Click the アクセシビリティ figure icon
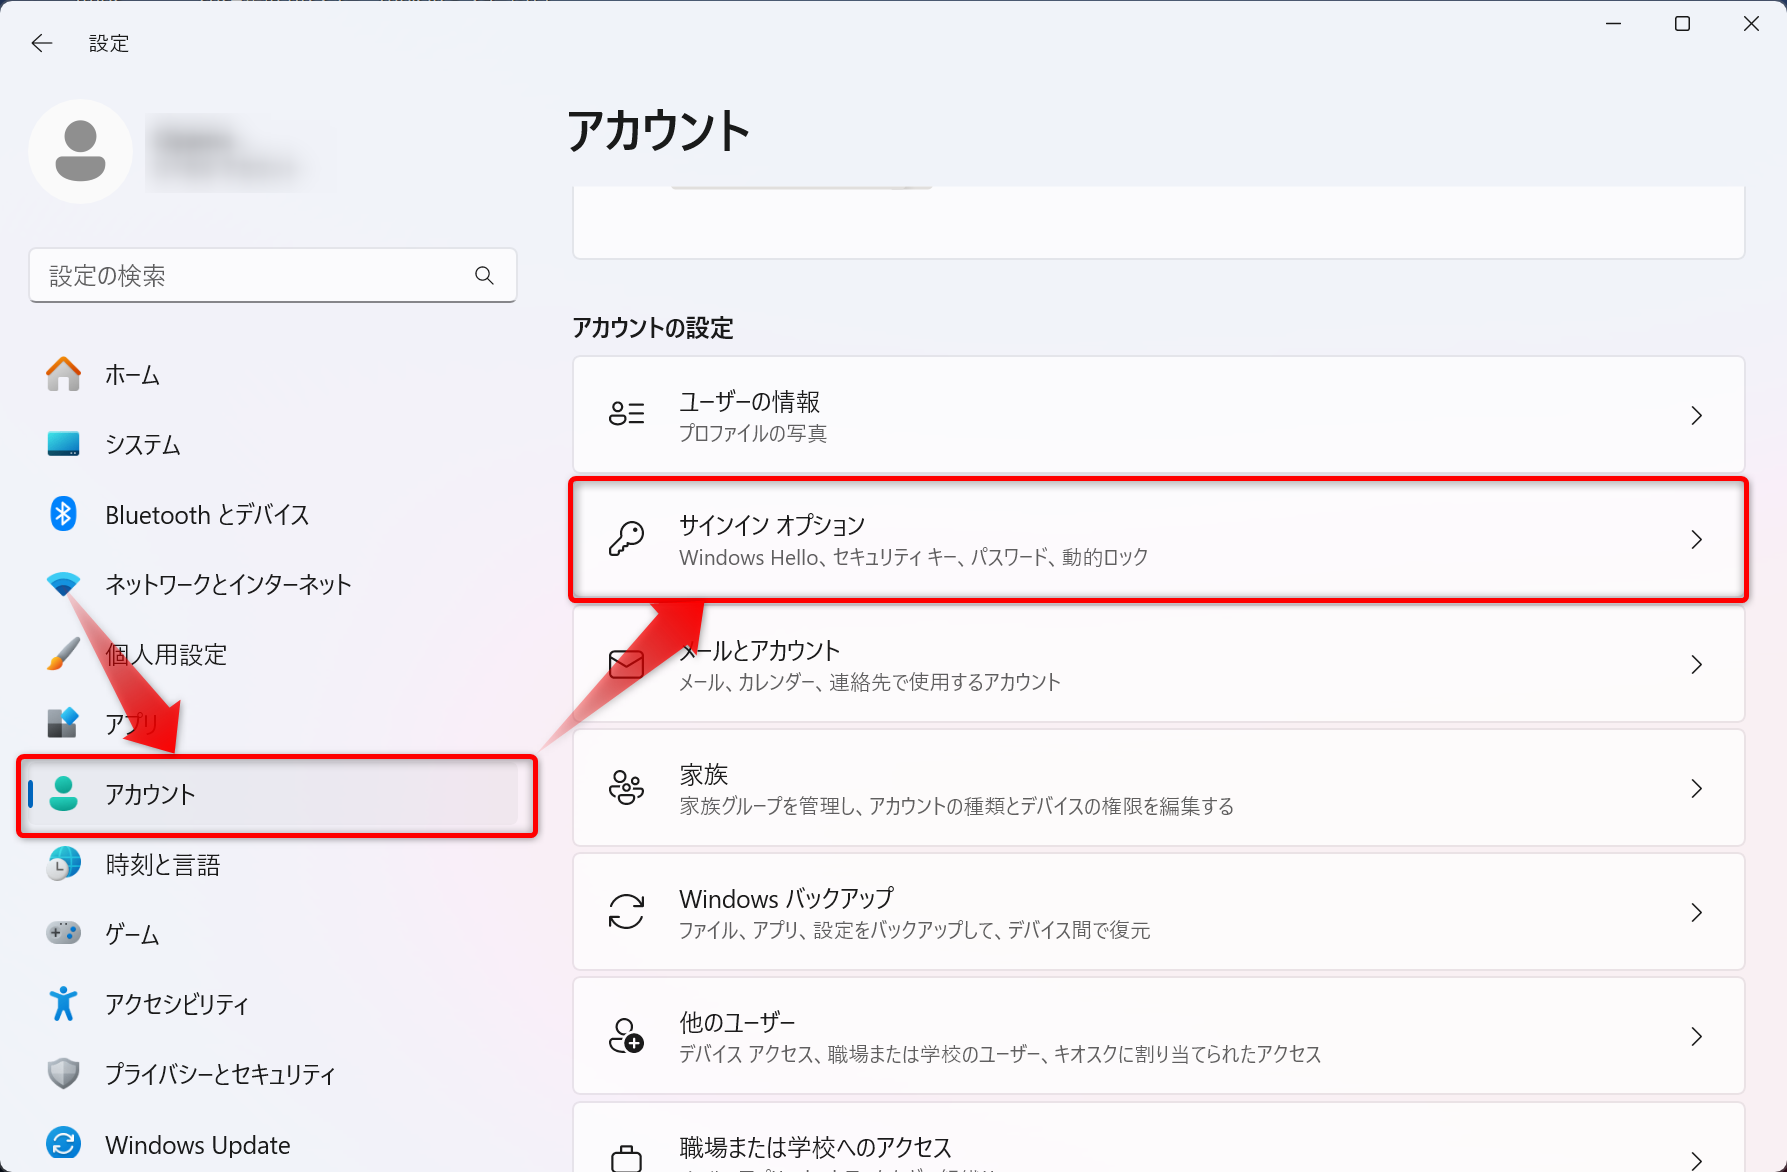 [63, 1003]
